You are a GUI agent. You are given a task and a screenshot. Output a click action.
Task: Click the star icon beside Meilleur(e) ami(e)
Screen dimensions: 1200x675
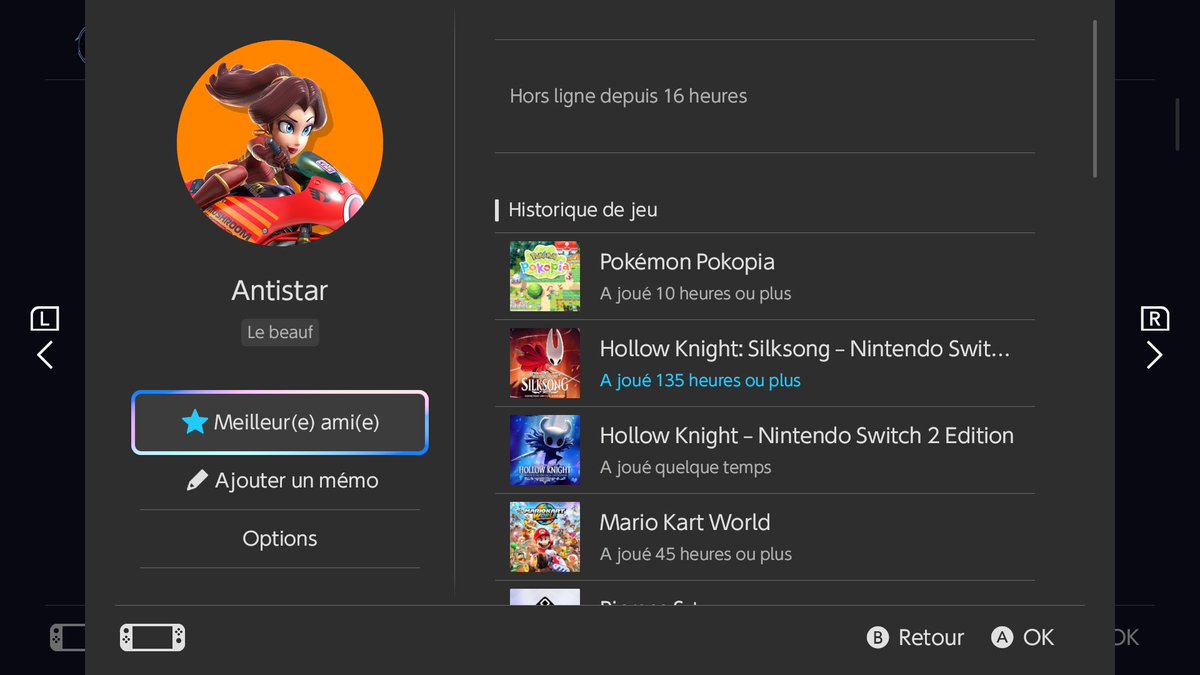click(x=194, y=421)
